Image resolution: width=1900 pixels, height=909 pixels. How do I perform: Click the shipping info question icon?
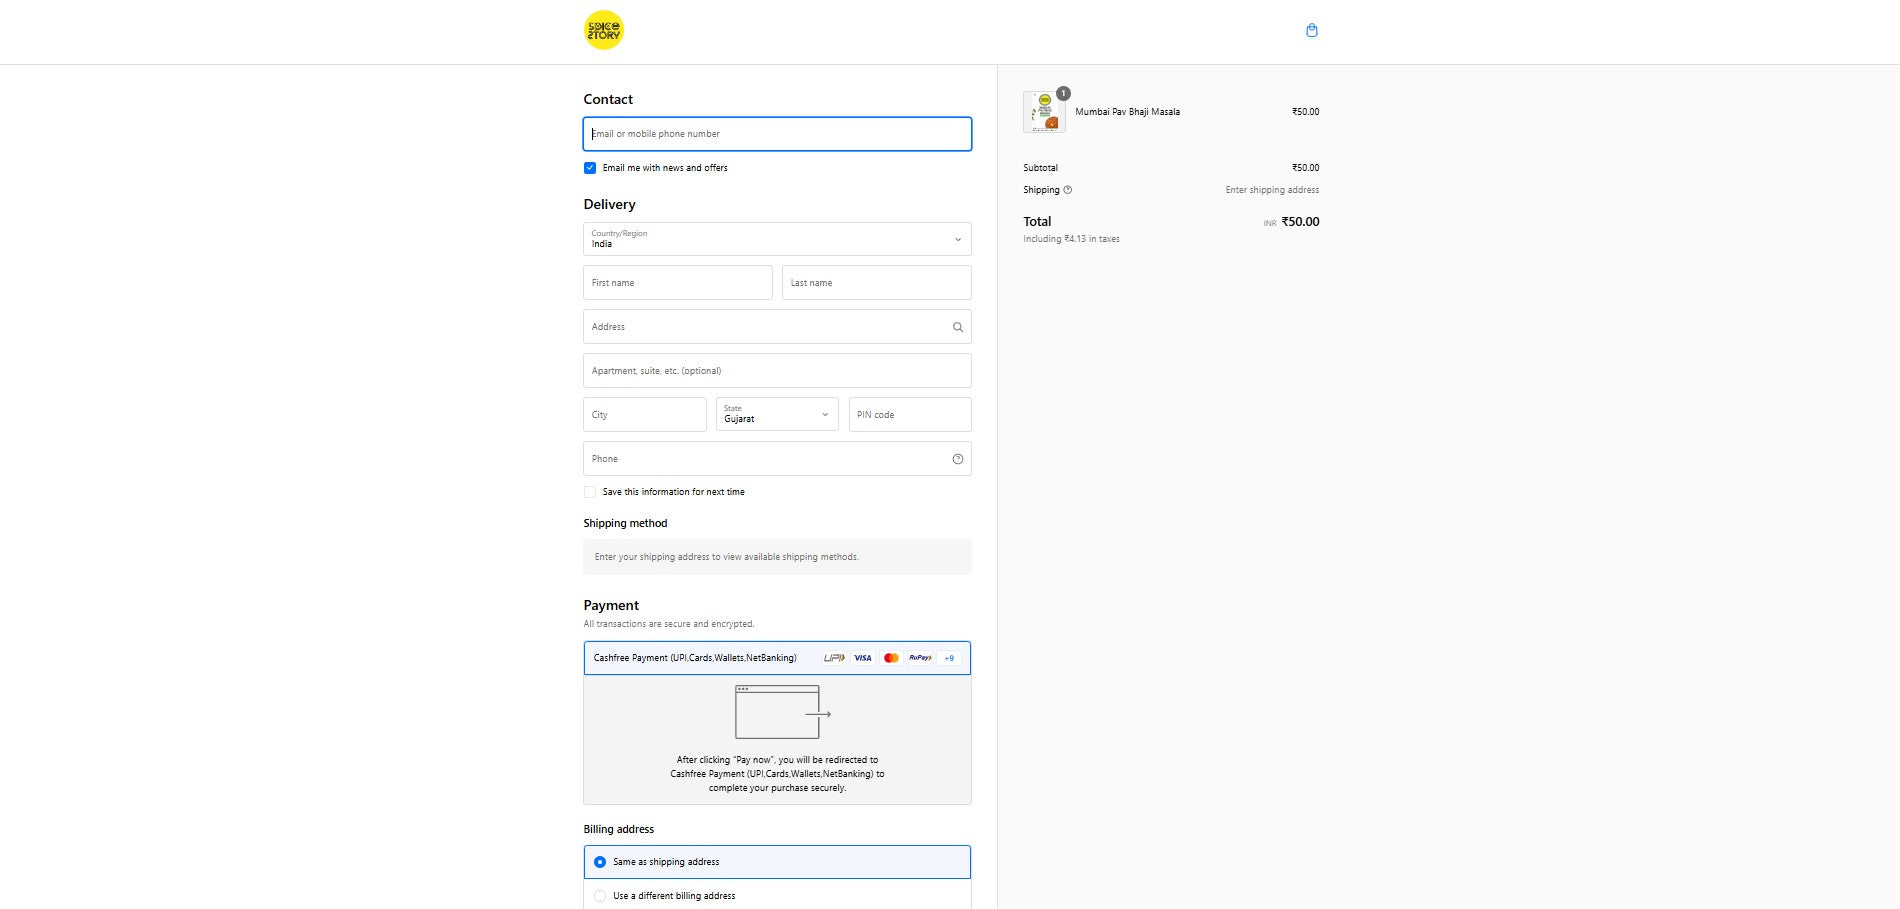tap(1067, 190)
